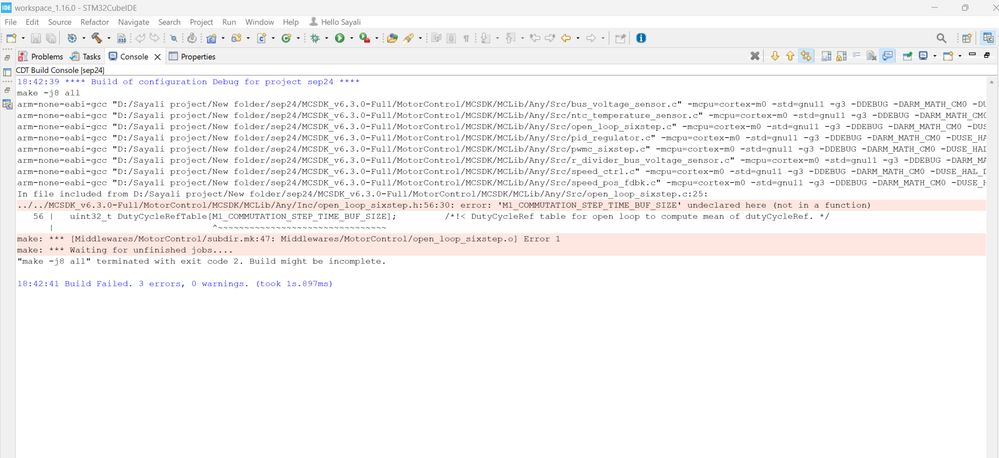The width and height of the screenshot is (999, 458).
Task: Click the New source folder icon
Action: 236,38
